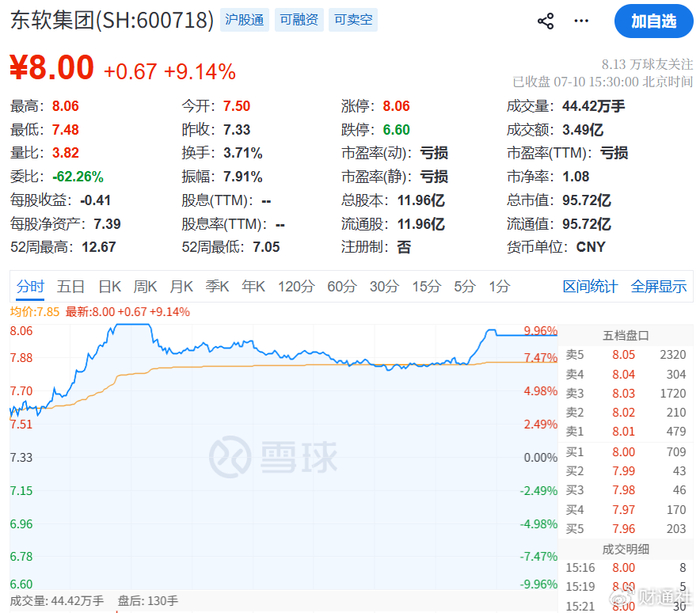This screenshot has width=700, height=613.
Task: Click the 卖1 row price 8.01
Action: (623, 432)
